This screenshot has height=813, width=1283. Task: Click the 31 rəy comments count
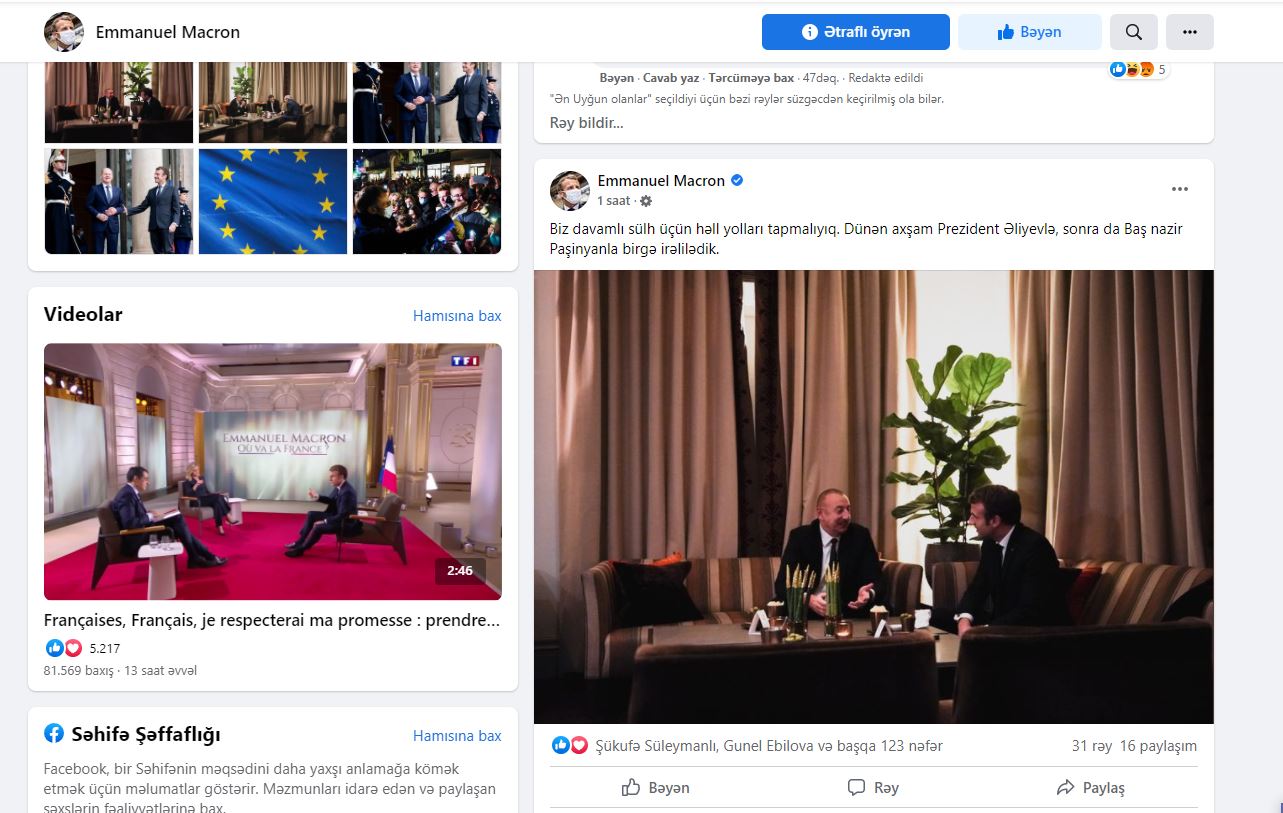pyautogui.click(x=1092, y=746)
